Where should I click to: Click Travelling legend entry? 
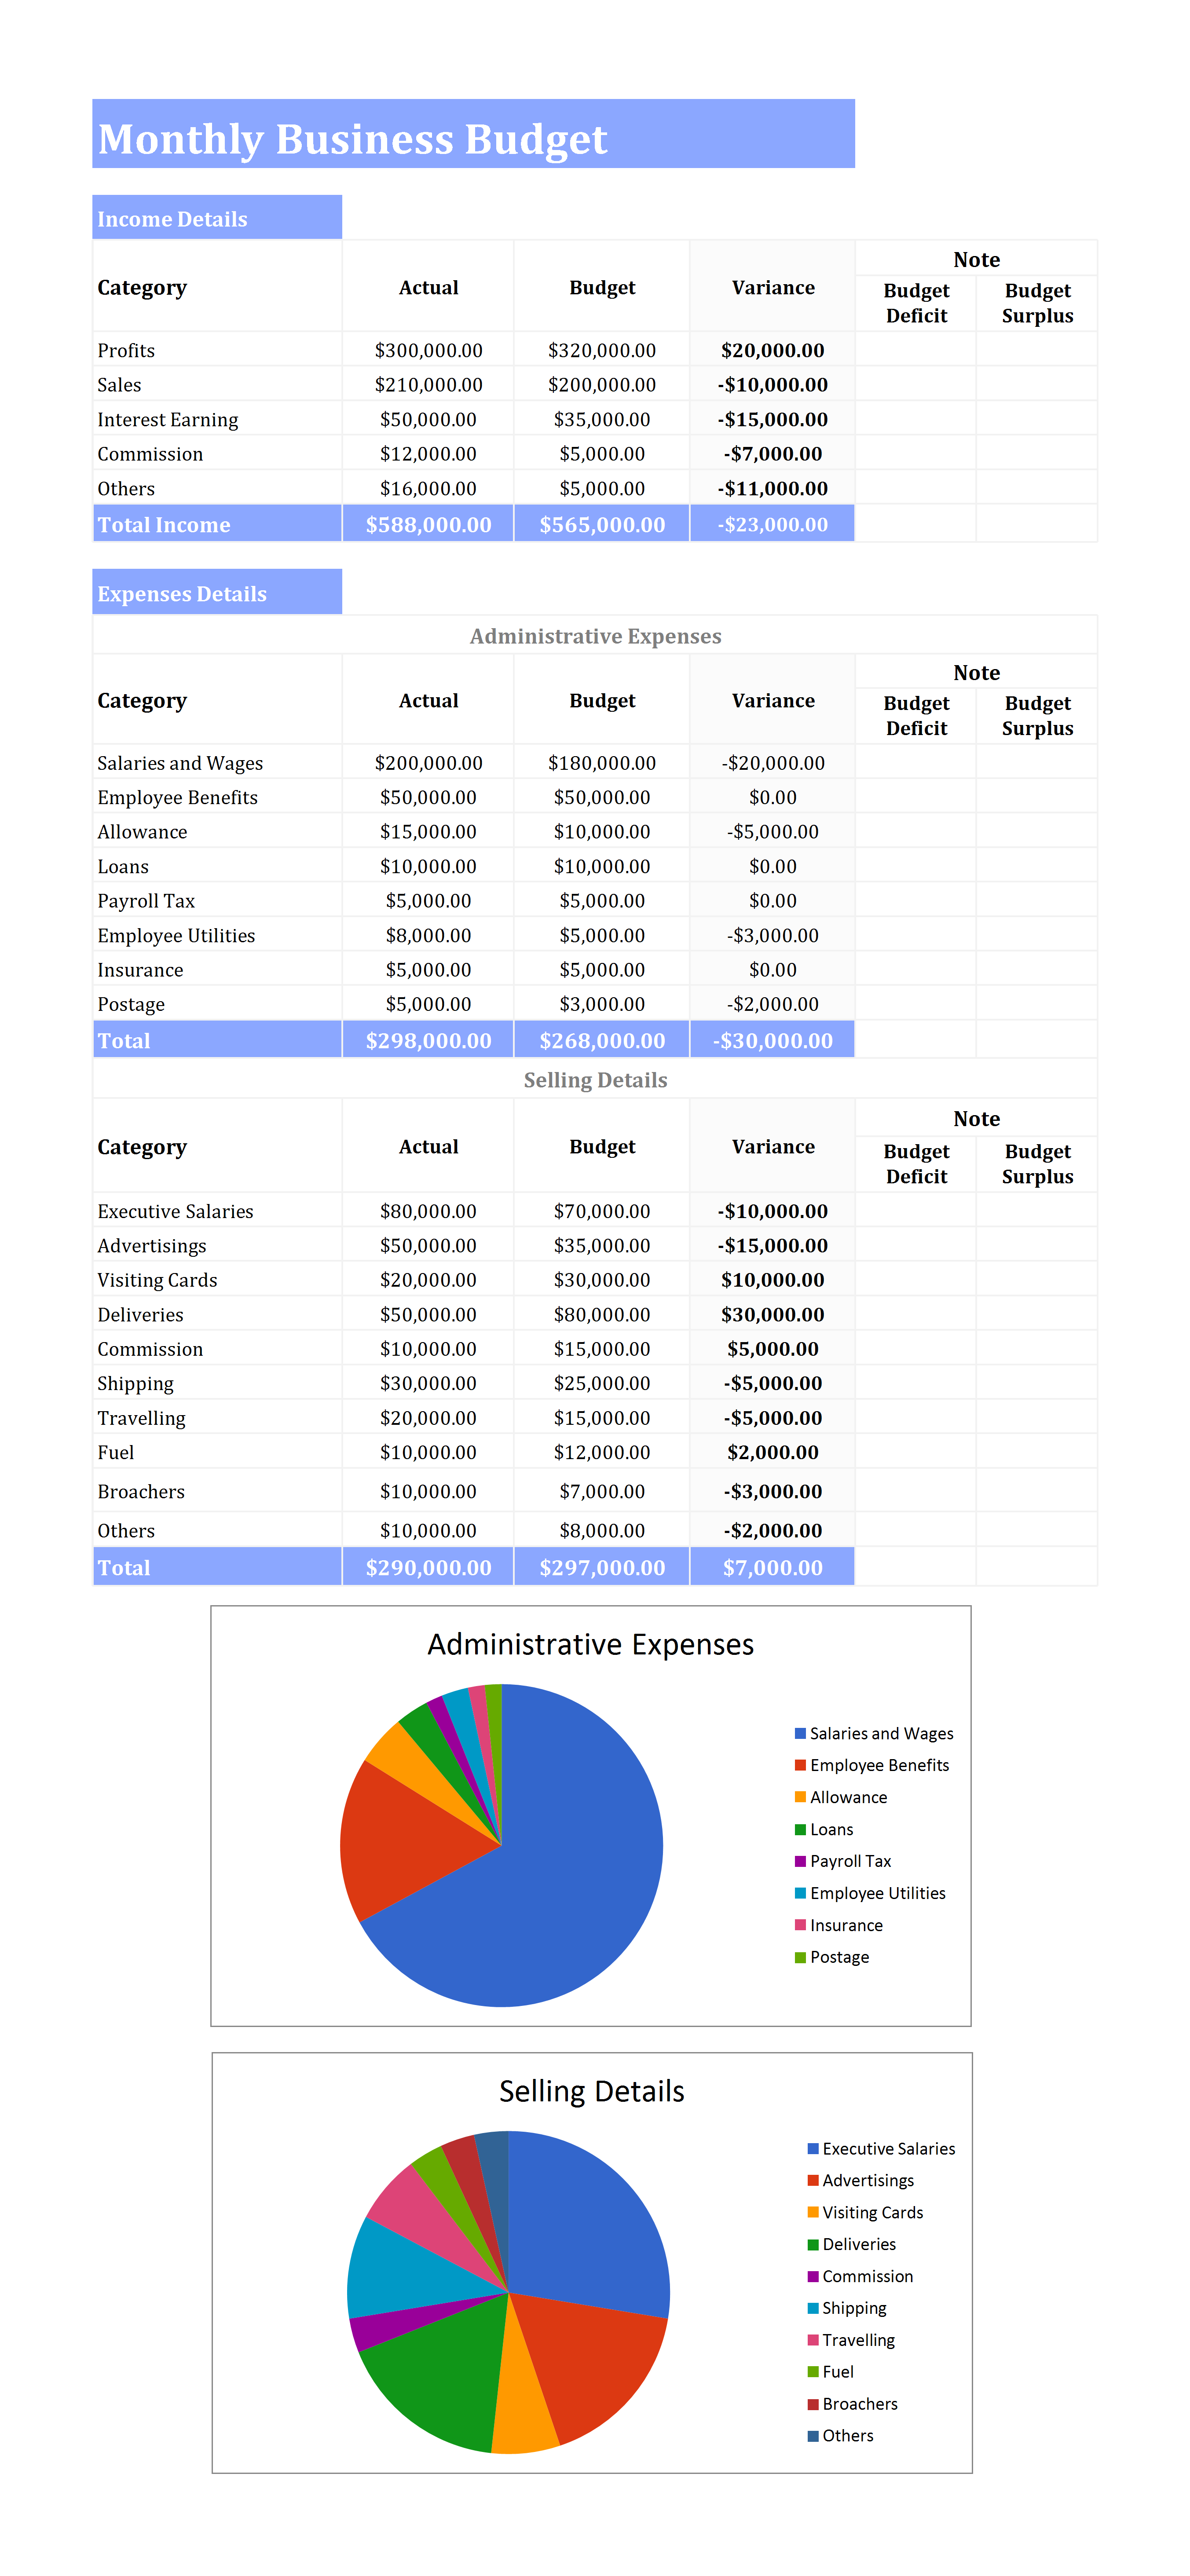click(851, 2340)
